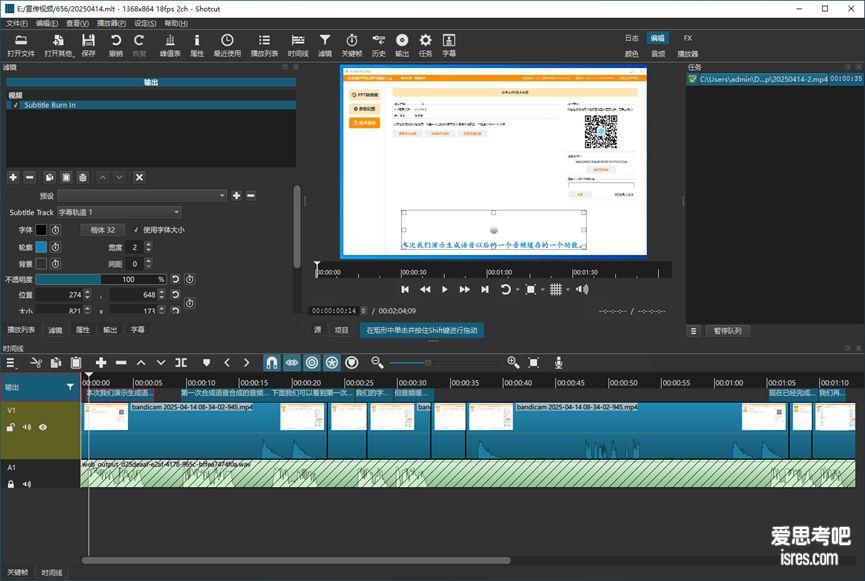
Task: Toggle timeline snapping magnet button
Action: pos(271,363)
